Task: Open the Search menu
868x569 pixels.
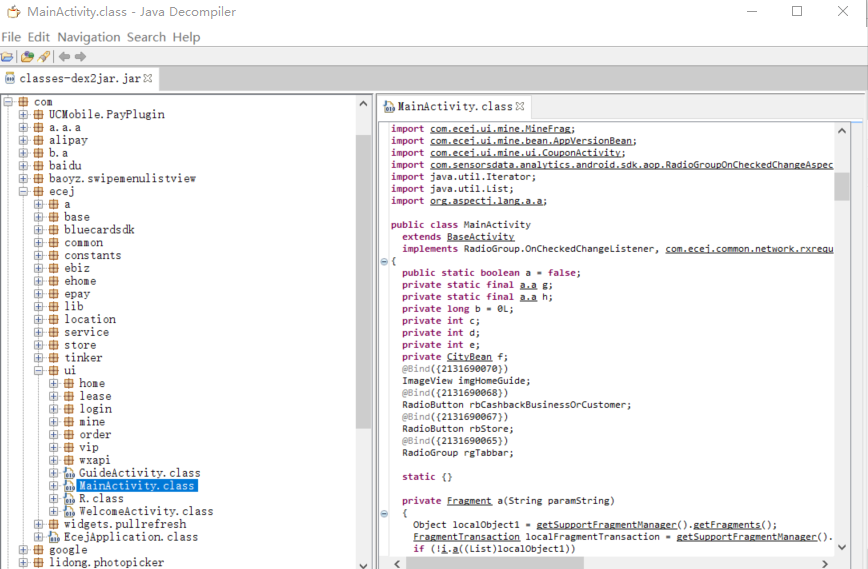Action: [146, 37]
